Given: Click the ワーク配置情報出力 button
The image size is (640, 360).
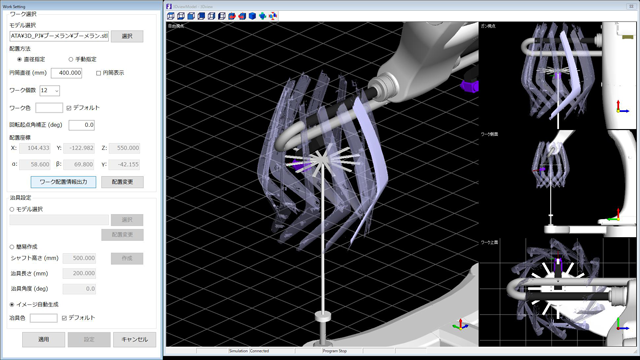Looking at the screenshot, I should 63,182.
